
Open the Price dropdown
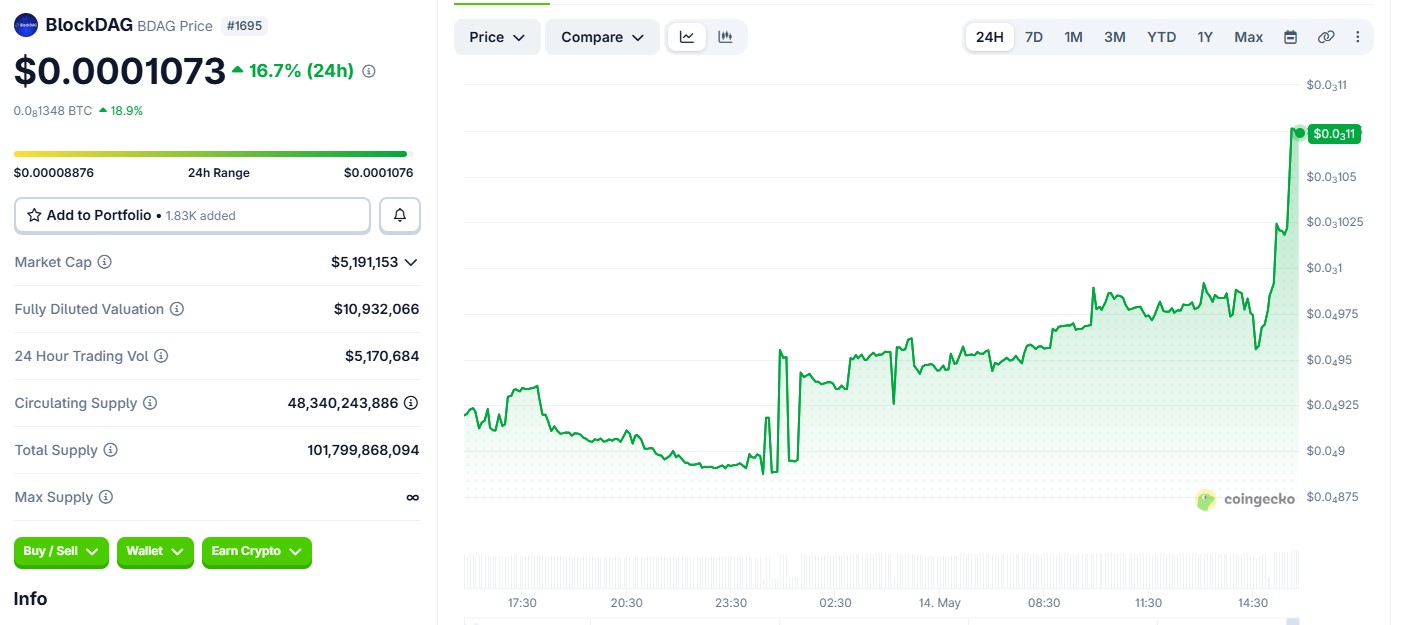tap(497, 37)
